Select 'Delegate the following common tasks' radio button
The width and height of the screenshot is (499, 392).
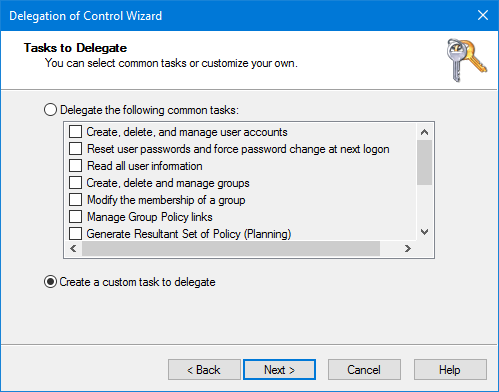coord(50,110)
